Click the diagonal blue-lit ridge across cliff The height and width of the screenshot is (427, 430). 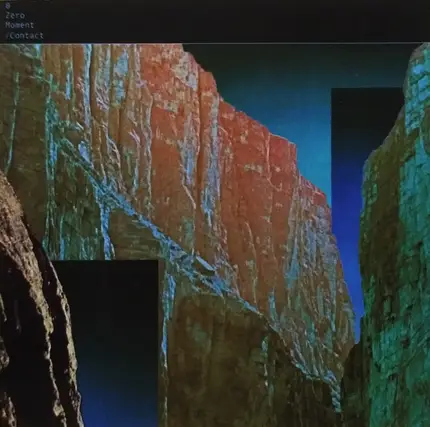tap(187, 253)
